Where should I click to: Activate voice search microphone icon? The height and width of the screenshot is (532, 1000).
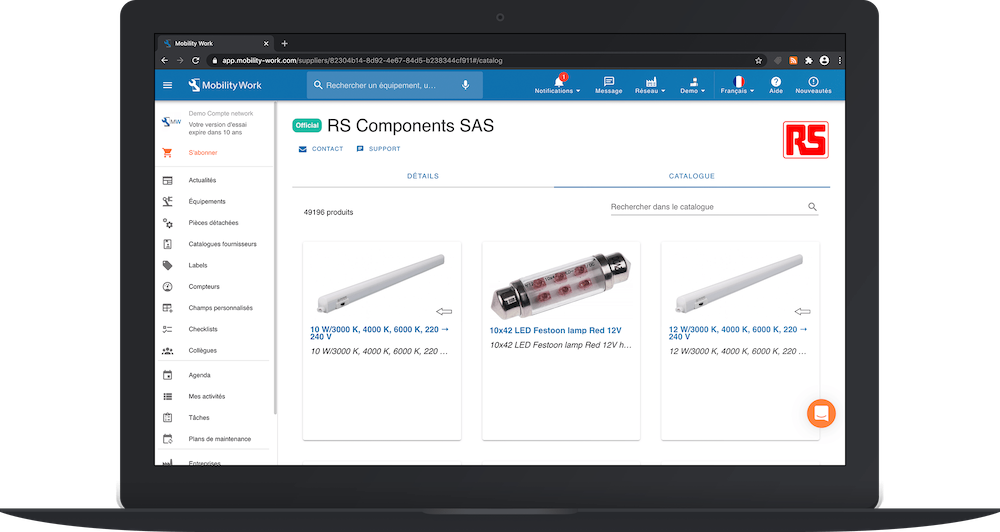coord(466,85)
